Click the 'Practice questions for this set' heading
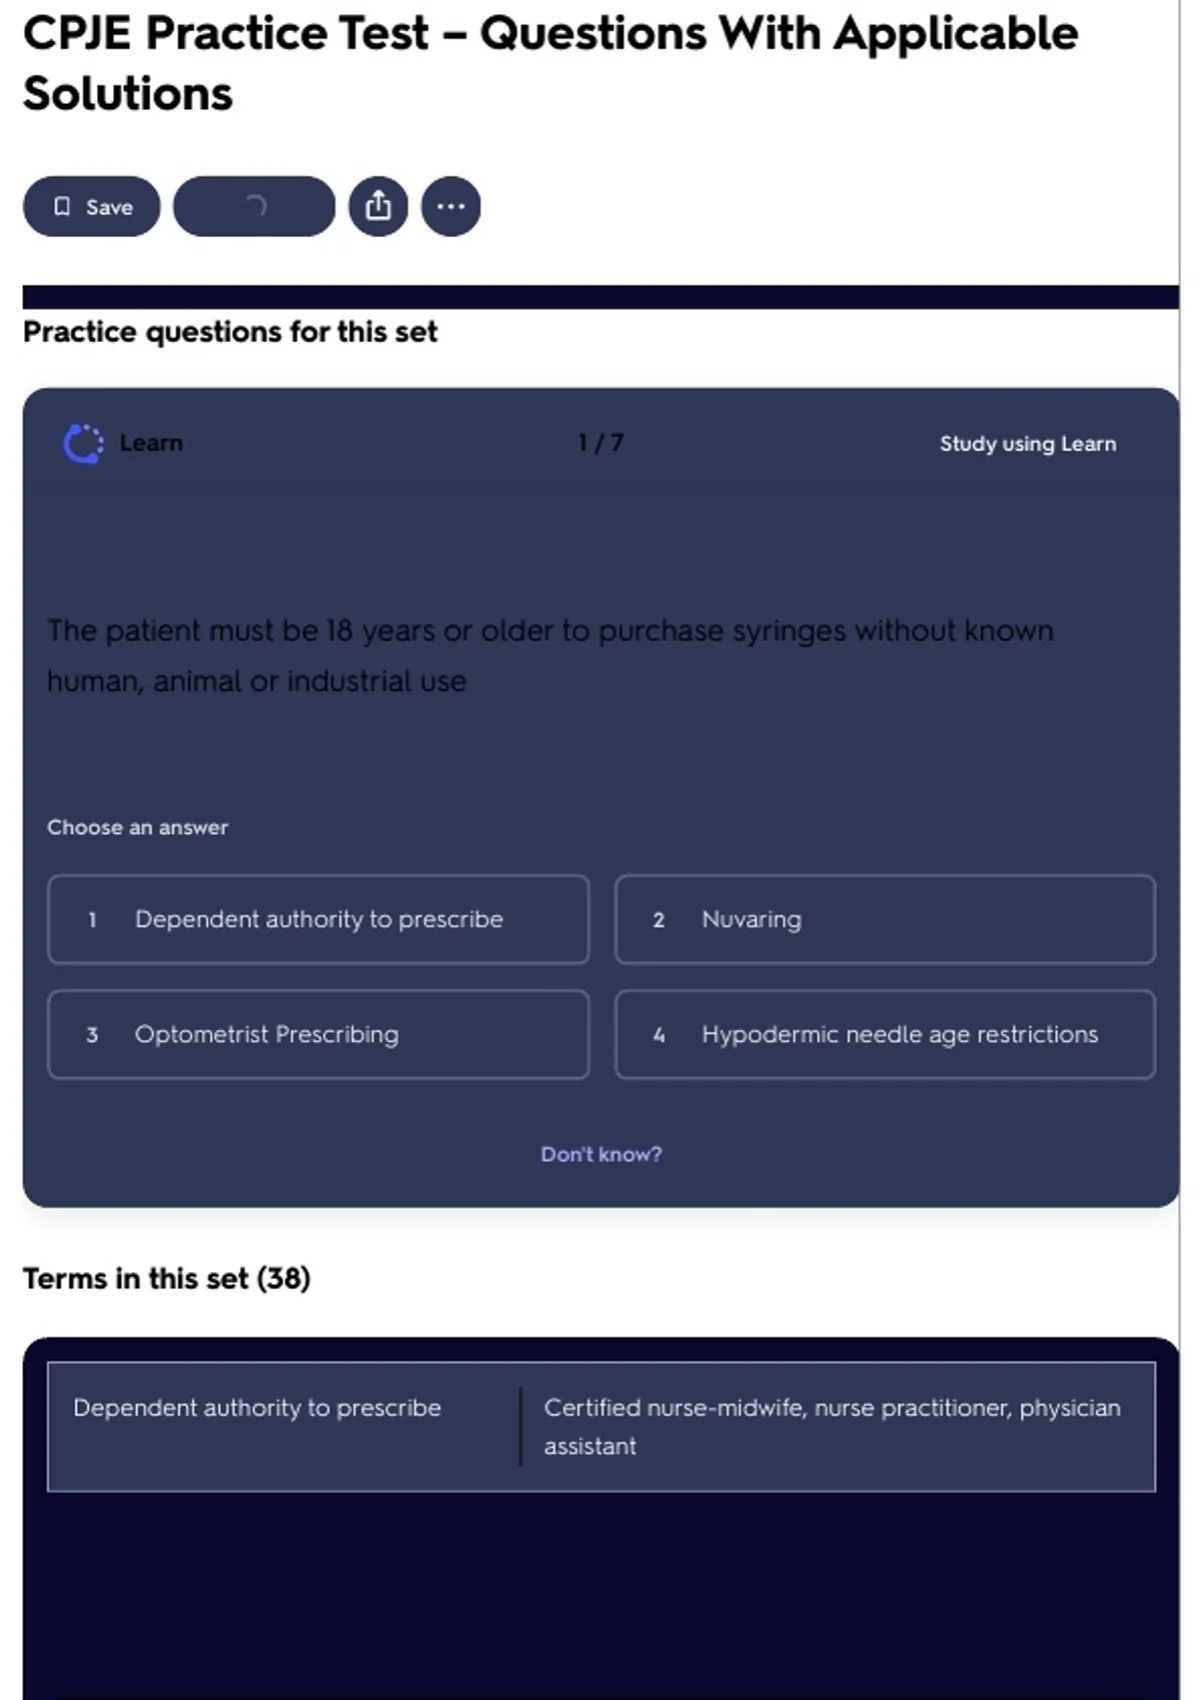This screenshot has height=1700, width=1200. [230, 332]
